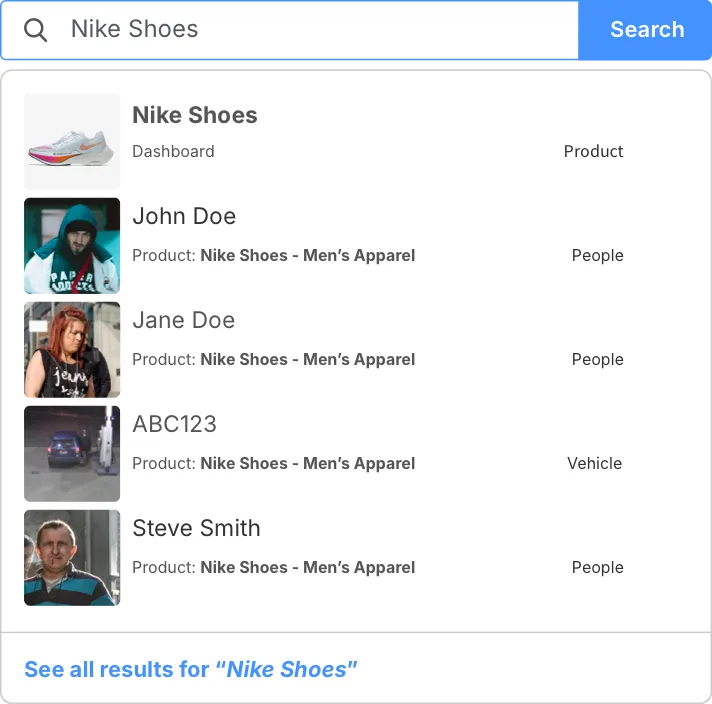Click the People label in Jane Doe row
712x704 pixels.
598,359
